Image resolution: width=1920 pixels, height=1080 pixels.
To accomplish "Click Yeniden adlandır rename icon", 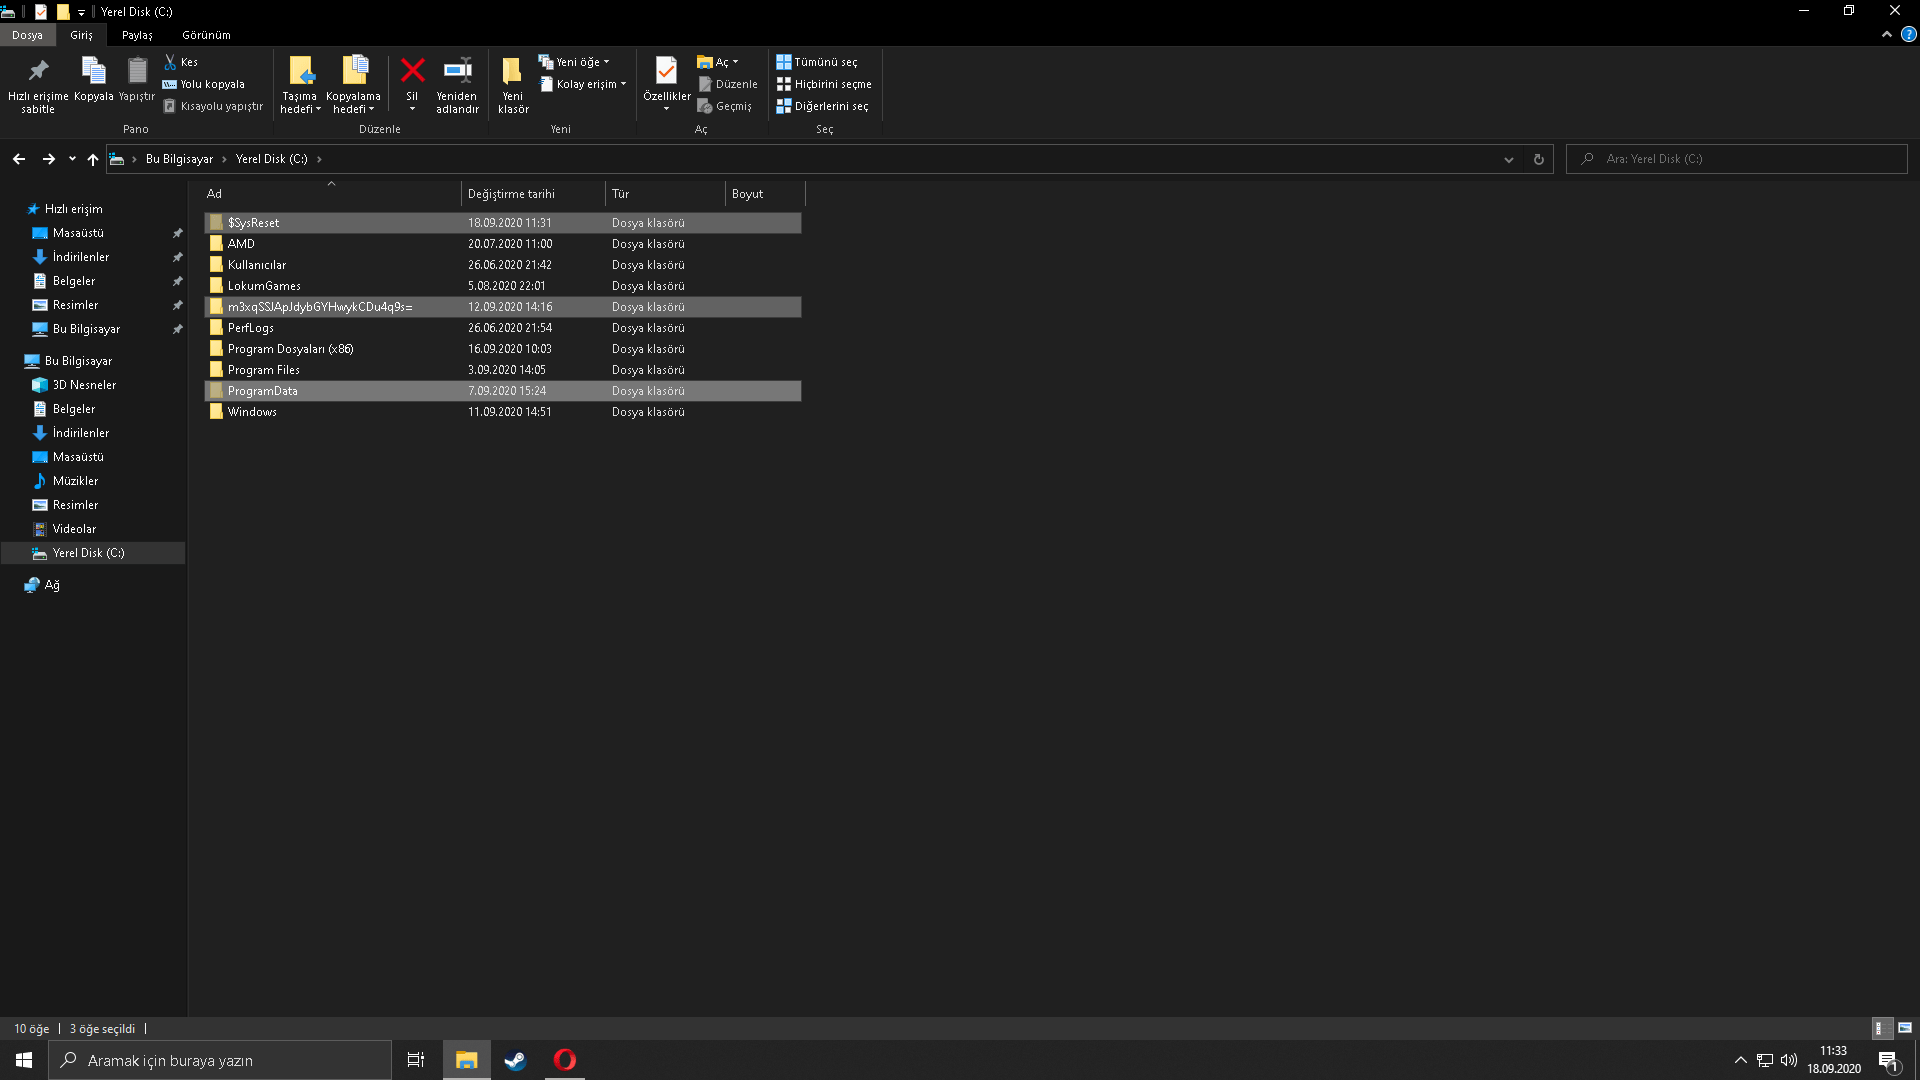I will click(x=457, y=71).
